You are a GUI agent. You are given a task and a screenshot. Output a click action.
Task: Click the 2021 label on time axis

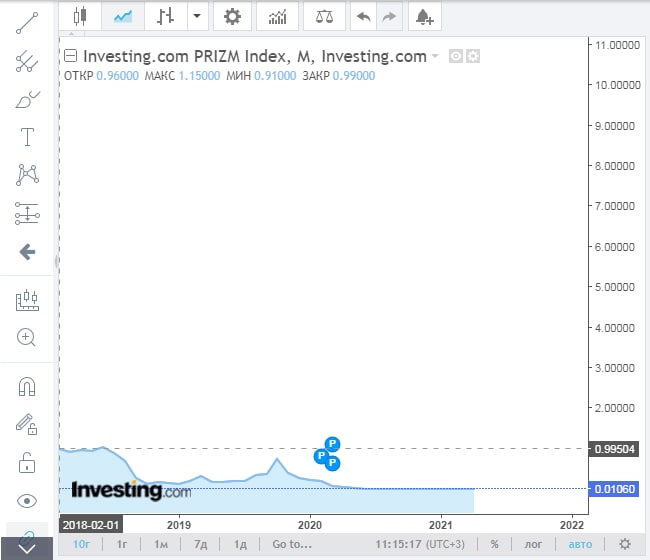point(441,525)
